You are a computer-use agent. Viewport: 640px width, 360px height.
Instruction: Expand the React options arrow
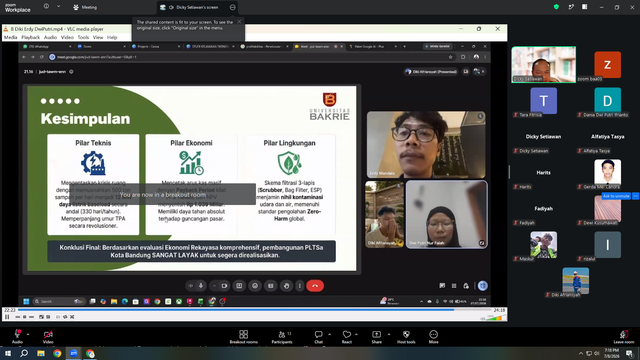[356, 334]
